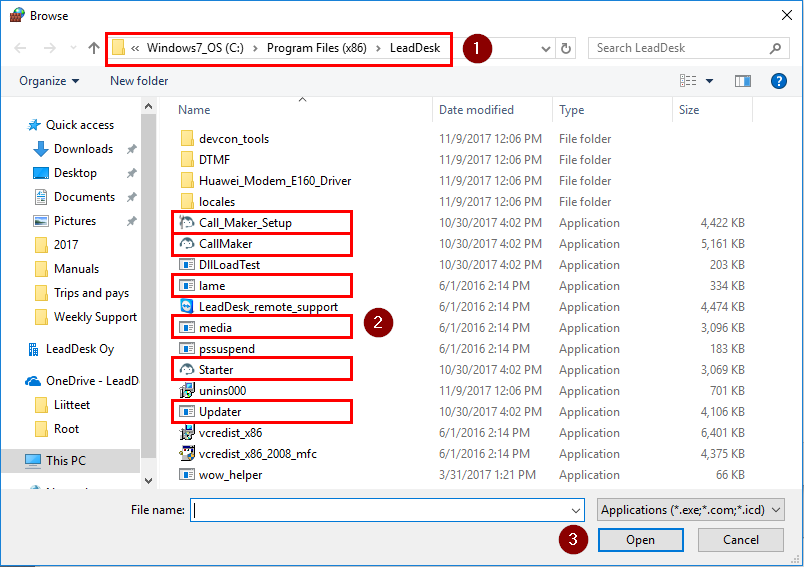Click the Windows7_OS (C:) breadcrumb
Viewport: 804px width, 567px height.
tap(195, 48)
